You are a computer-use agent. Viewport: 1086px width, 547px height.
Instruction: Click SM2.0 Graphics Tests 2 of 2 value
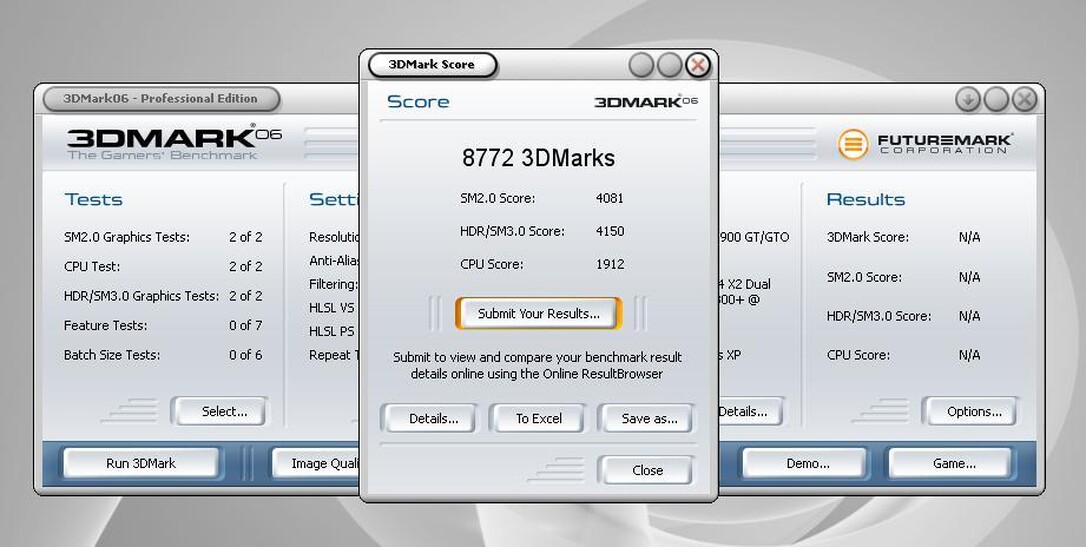[x=246, y=237]
